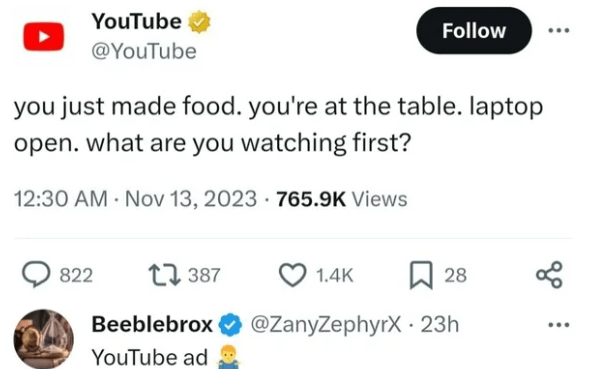Click the red YouTube logo avatar
This screenshot has width=590, height=369.
[x=44, y=36]
